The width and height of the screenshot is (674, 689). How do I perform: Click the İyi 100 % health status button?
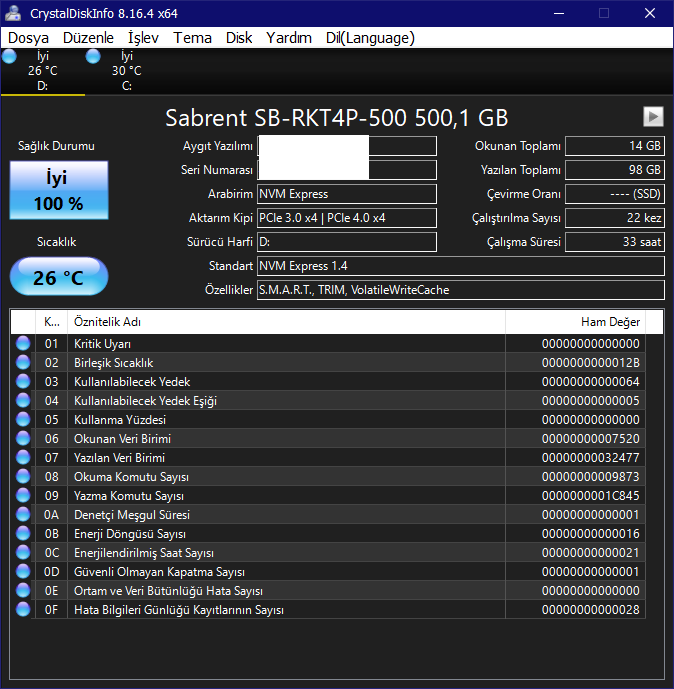[x=58, y=191]
